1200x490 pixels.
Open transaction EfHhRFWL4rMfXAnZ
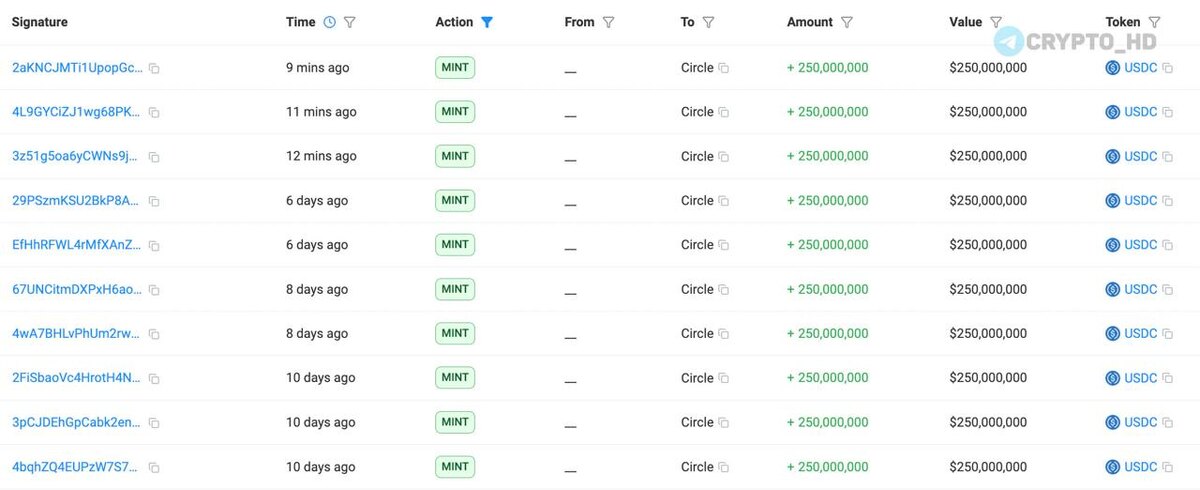76,245
